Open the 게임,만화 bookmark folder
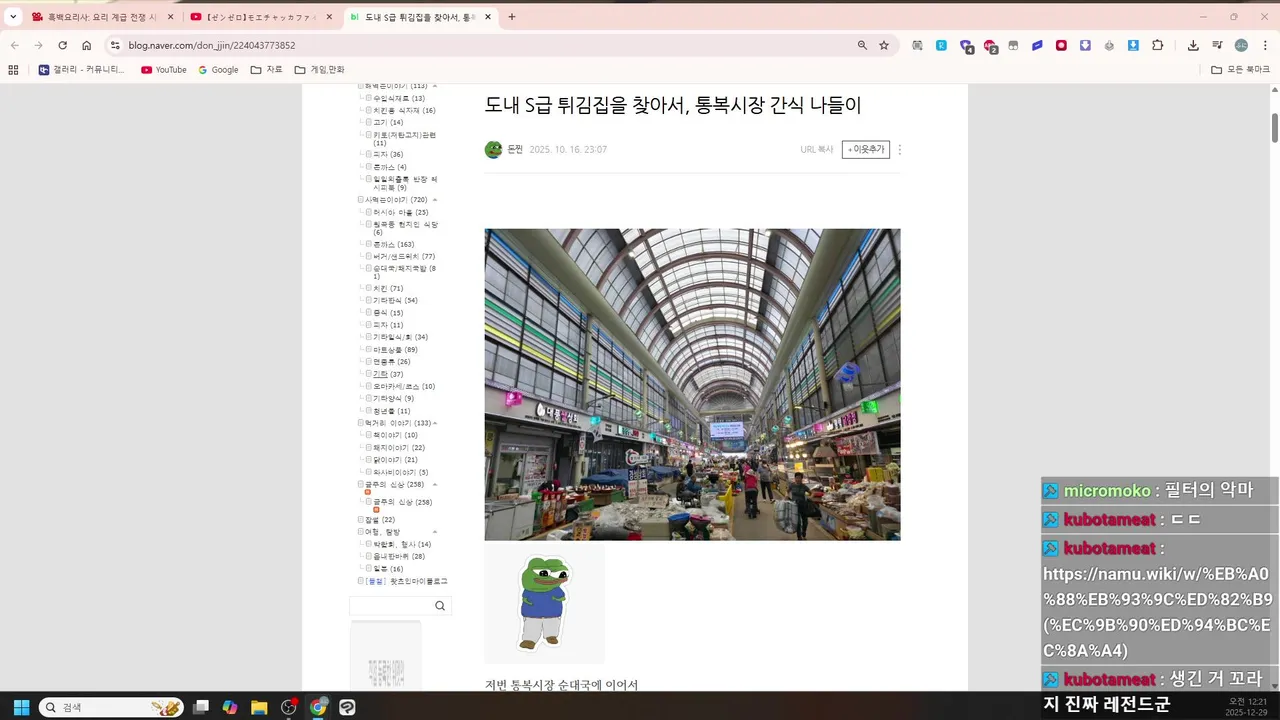This screenshot has width=1280, height=720. tap(320, 70)
